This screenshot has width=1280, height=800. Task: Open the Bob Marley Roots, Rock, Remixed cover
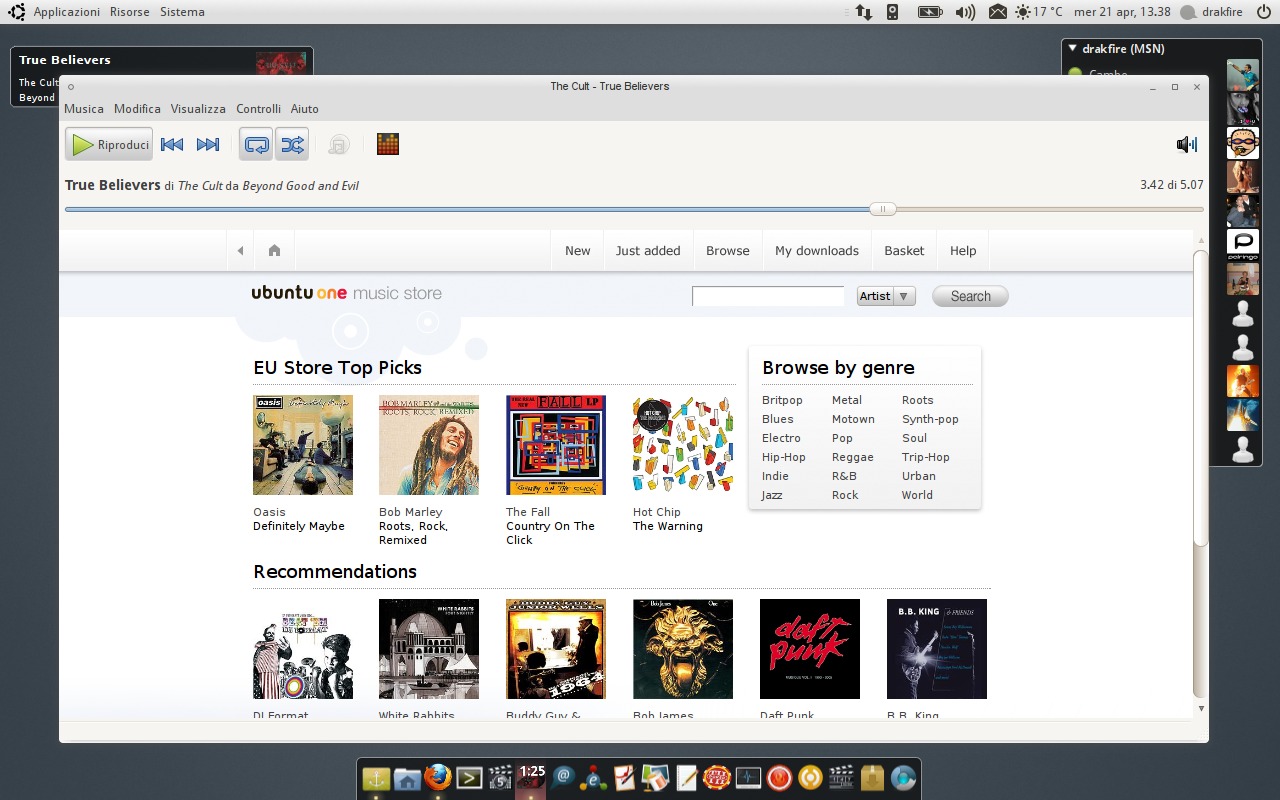429,445
